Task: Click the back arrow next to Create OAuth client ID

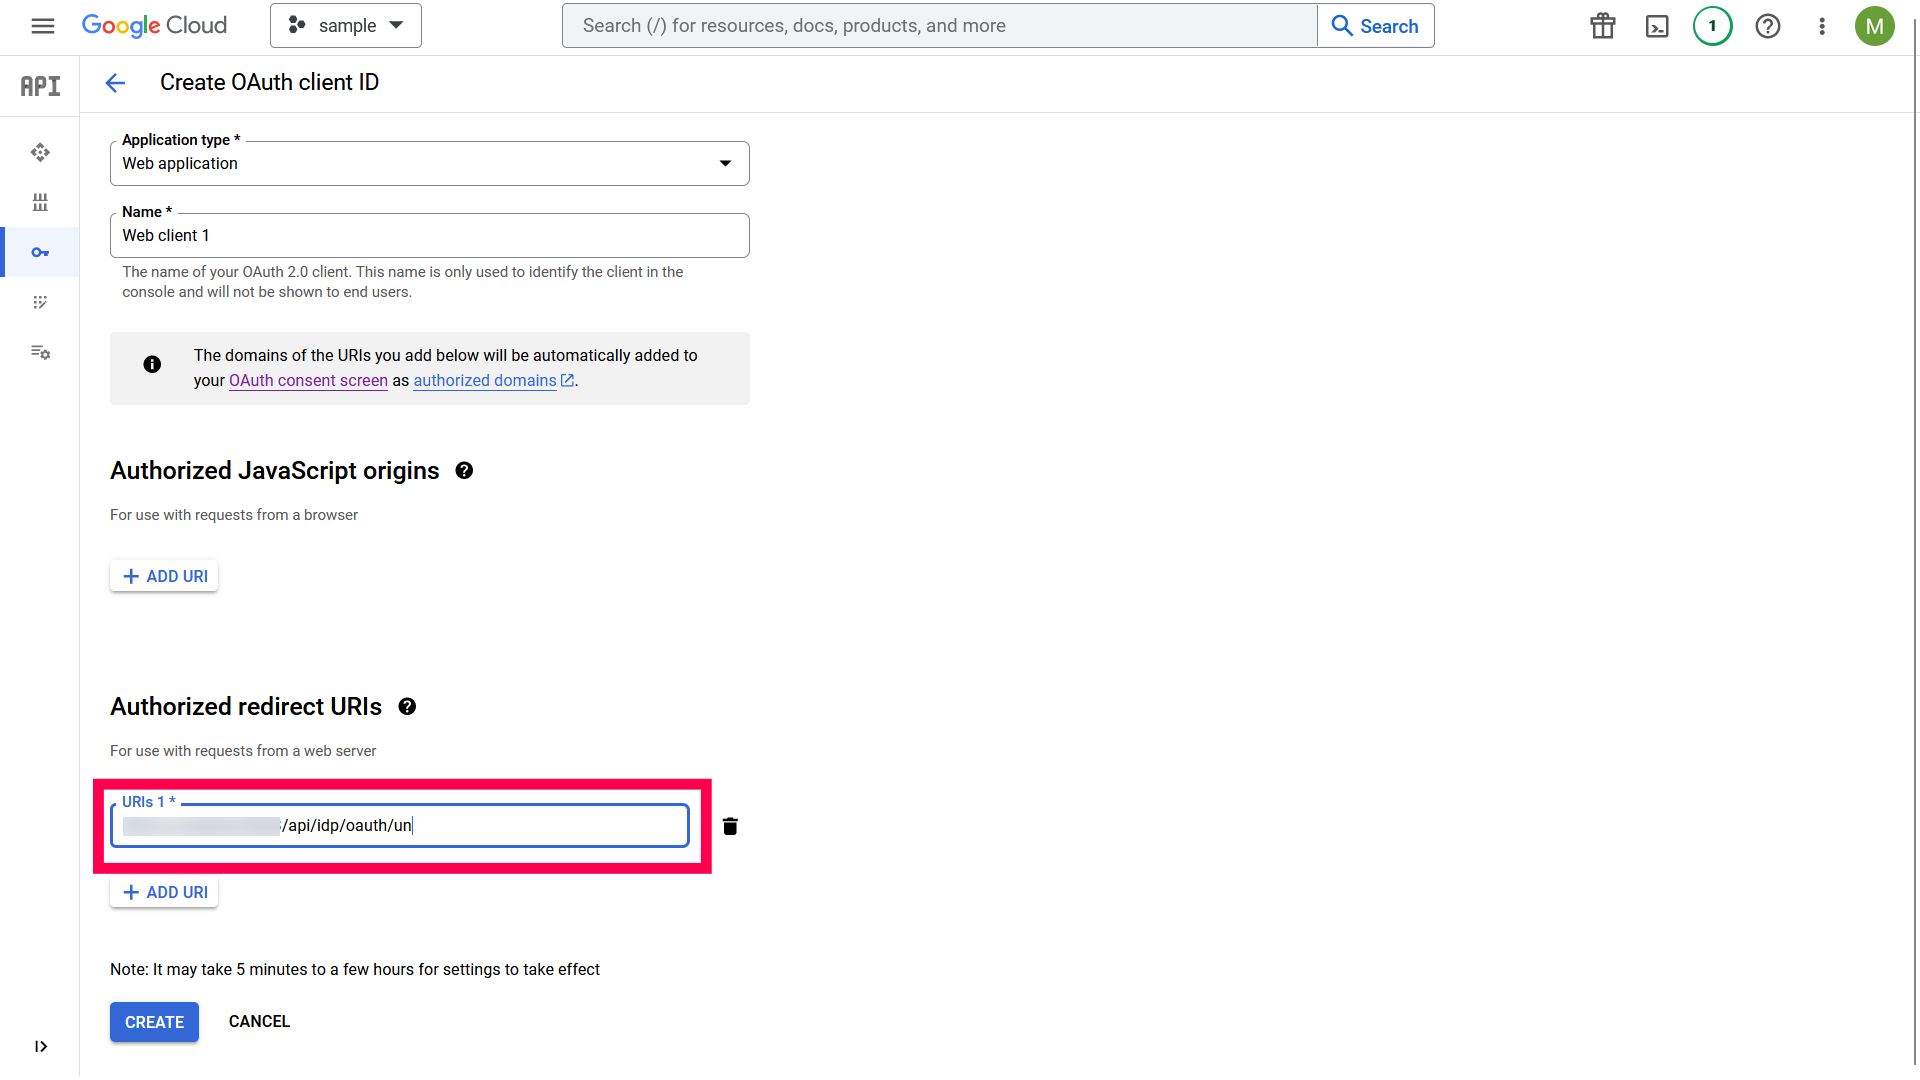Action: click(115, 83)
